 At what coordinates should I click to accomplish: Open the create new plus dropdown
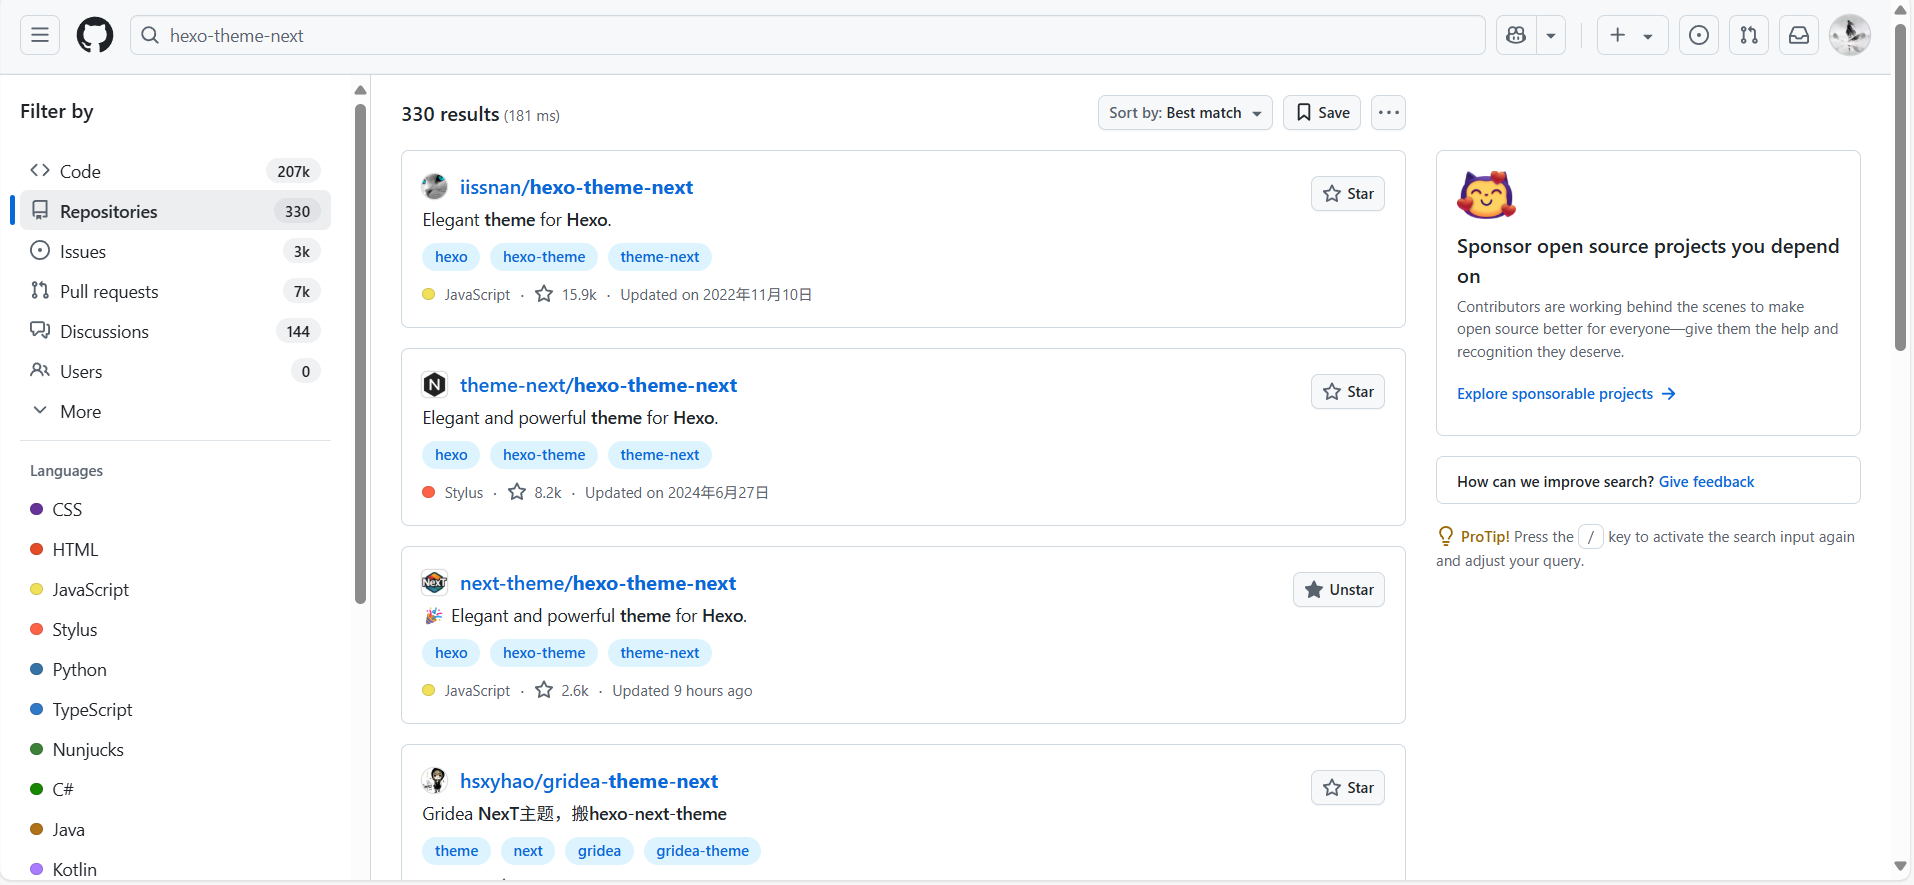[1631, 35]
